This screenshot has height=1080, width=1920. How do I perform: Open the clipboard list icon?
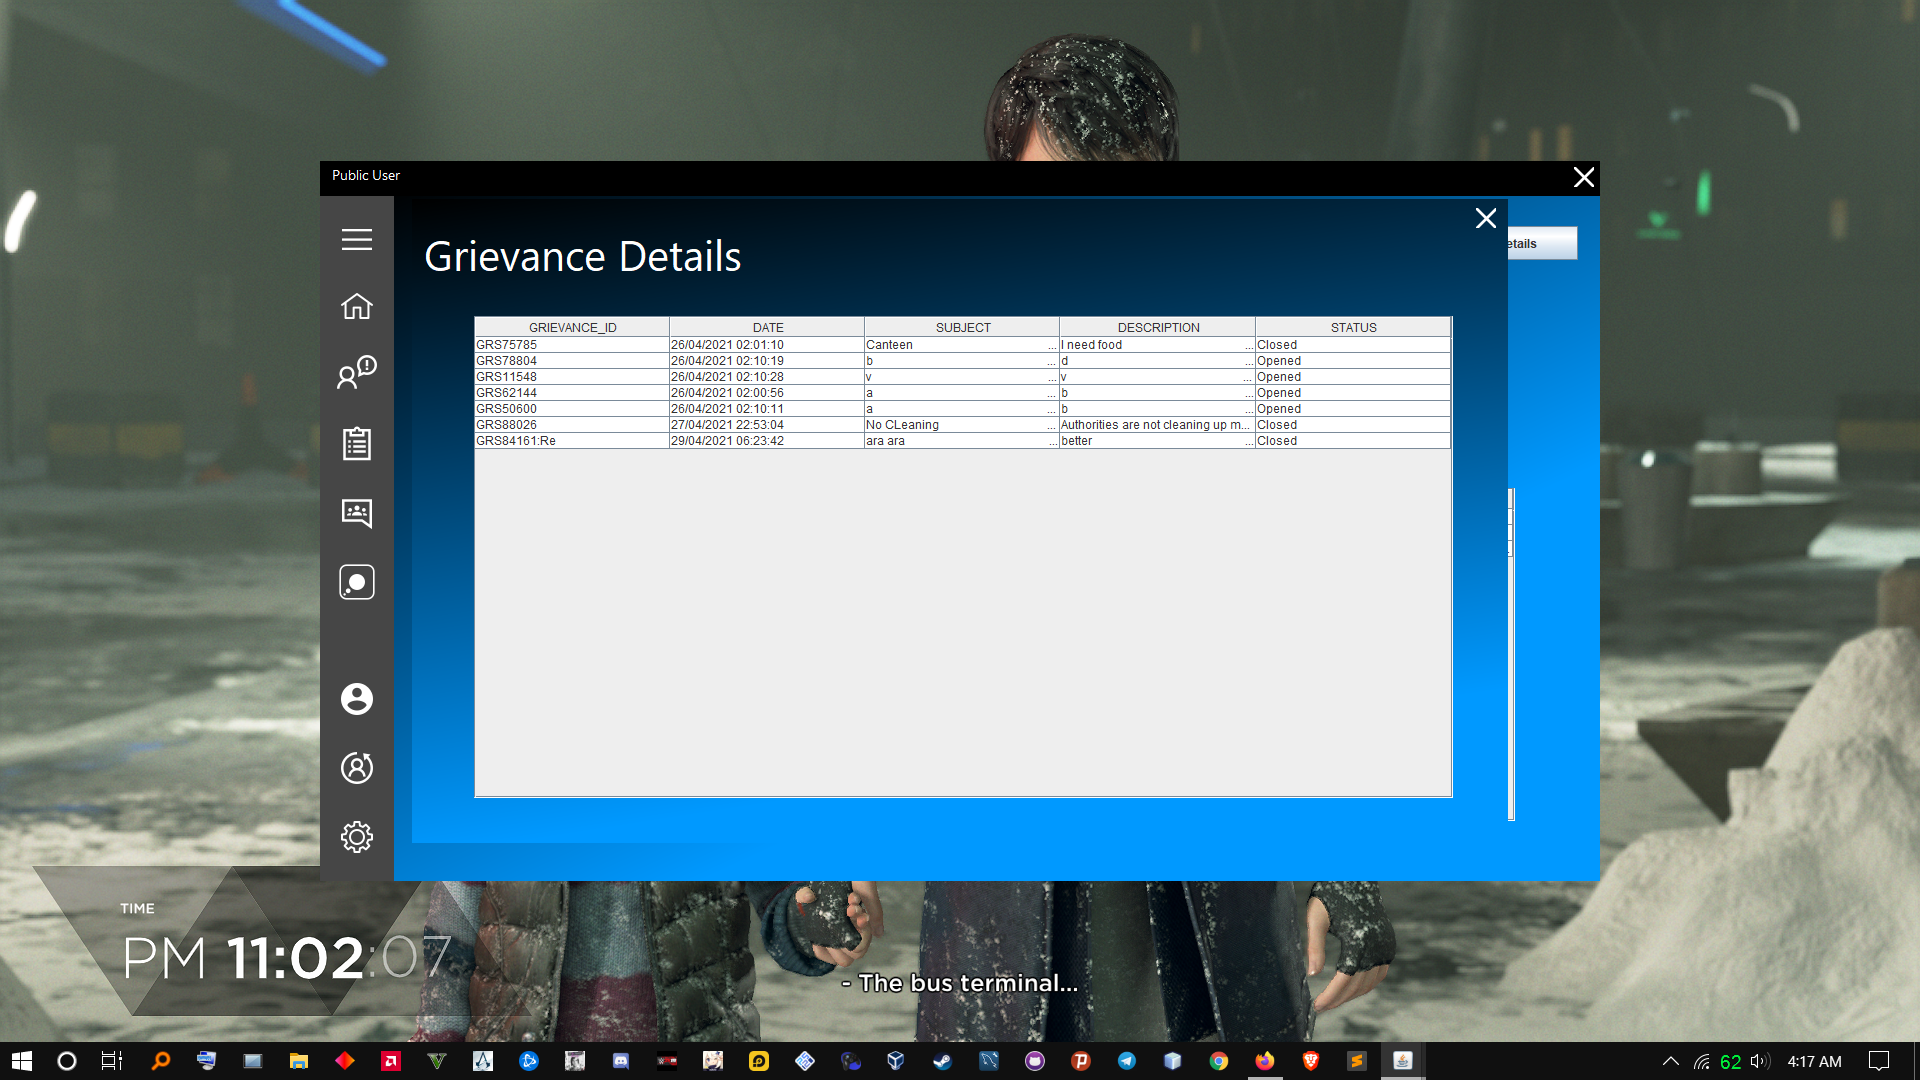coord(356,443)
